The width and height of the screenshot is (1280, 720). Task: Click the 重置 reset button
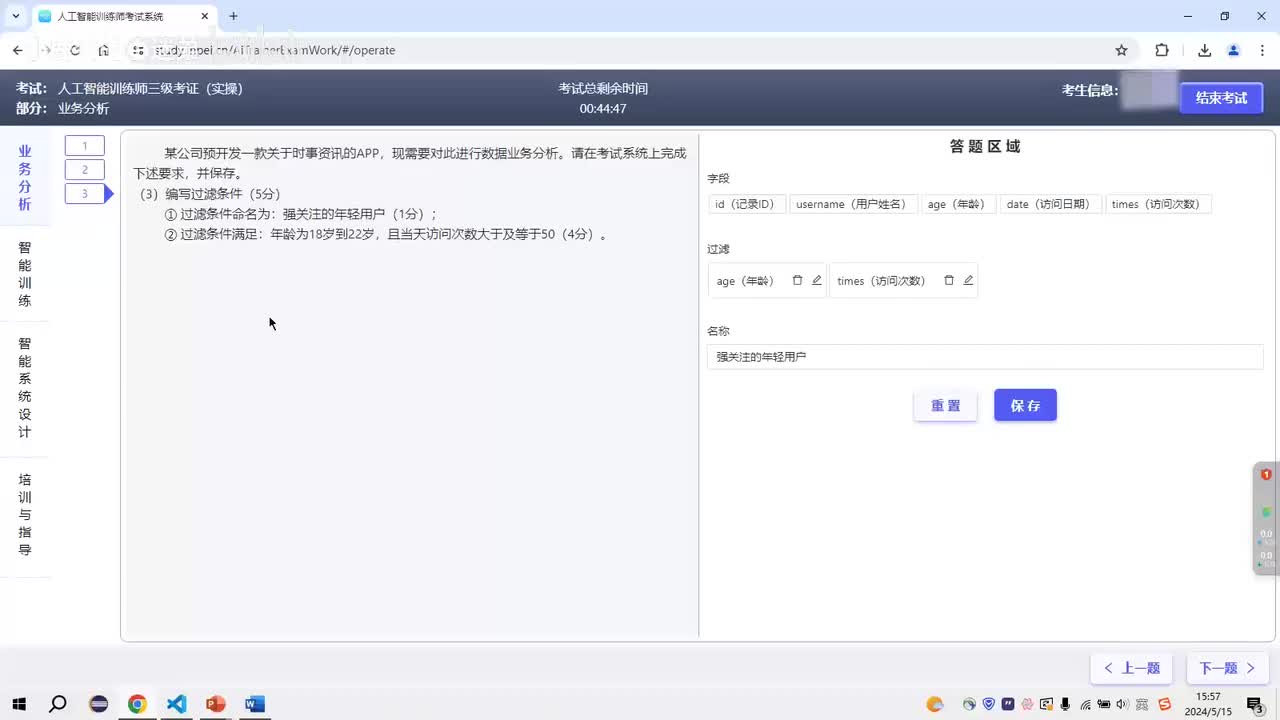[945, 405]
